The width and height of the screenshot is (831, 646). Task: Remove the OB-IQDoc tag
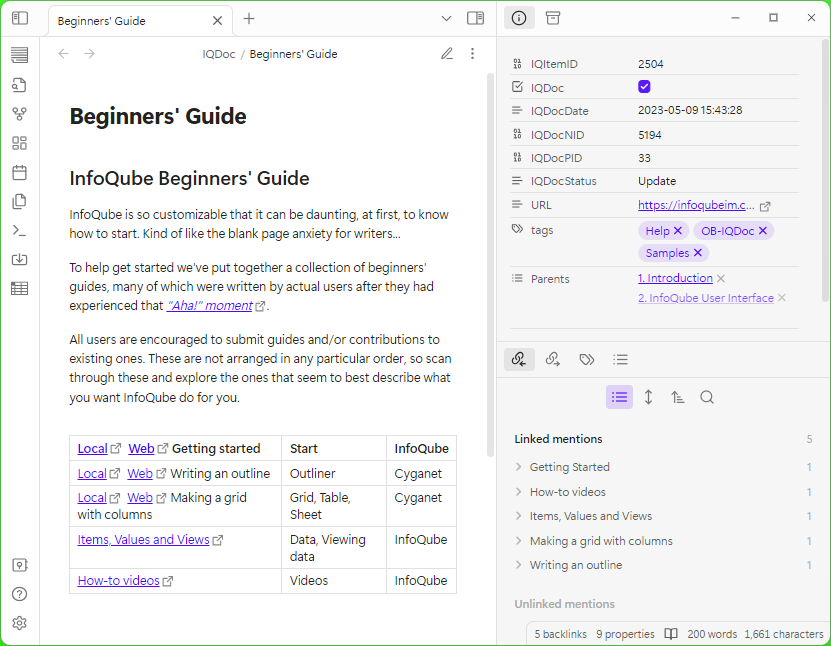click(x=763, y=231)
